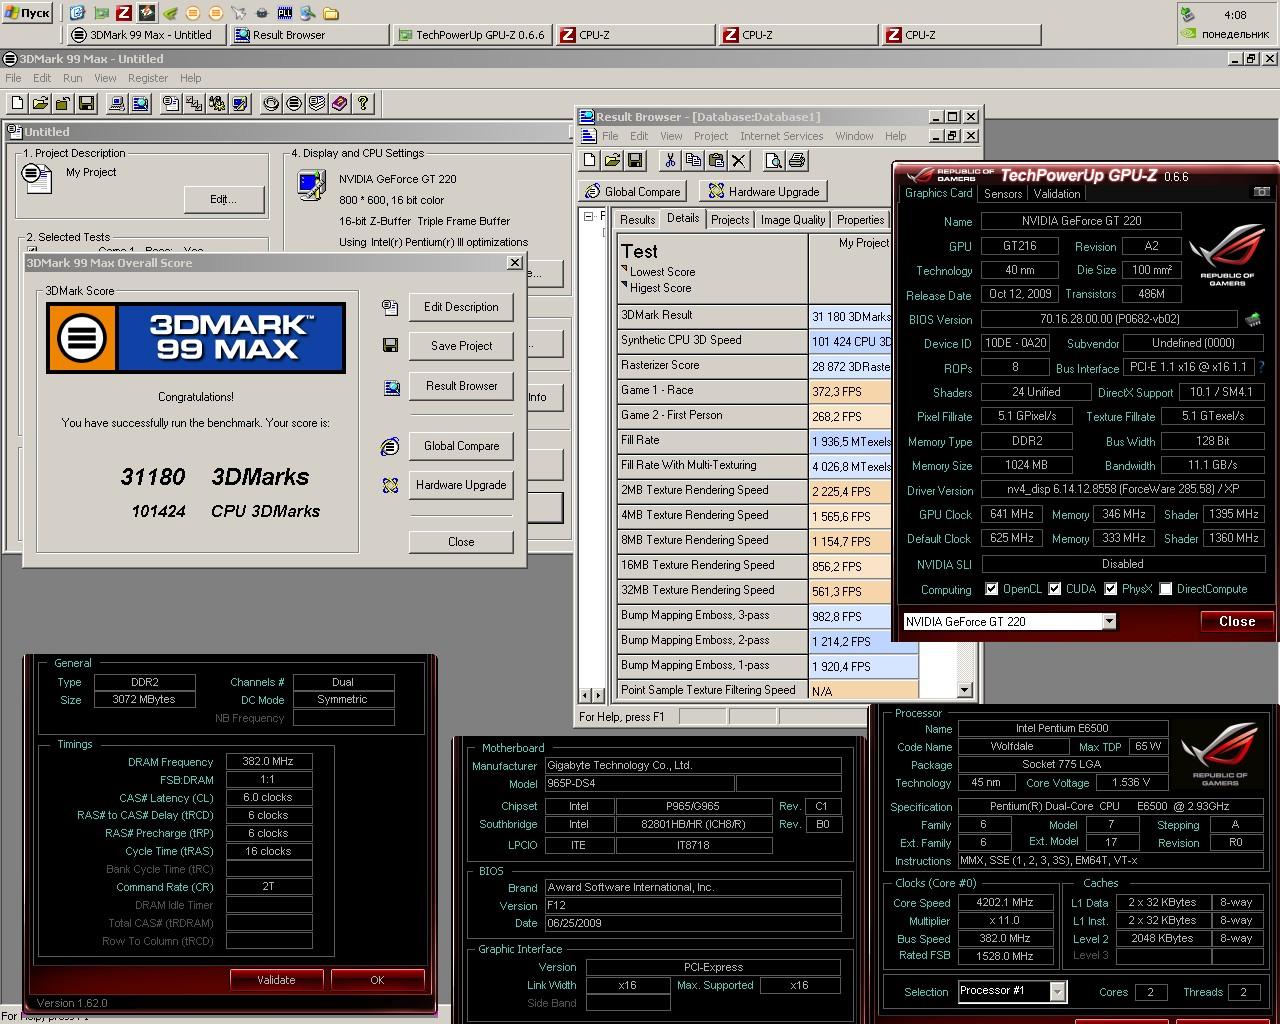The width and height of the screenshot is (1280, 1024).
Task: Open the Processor #1 selection dropdown in CPU-Z
Action: (x=1057, y=991)
